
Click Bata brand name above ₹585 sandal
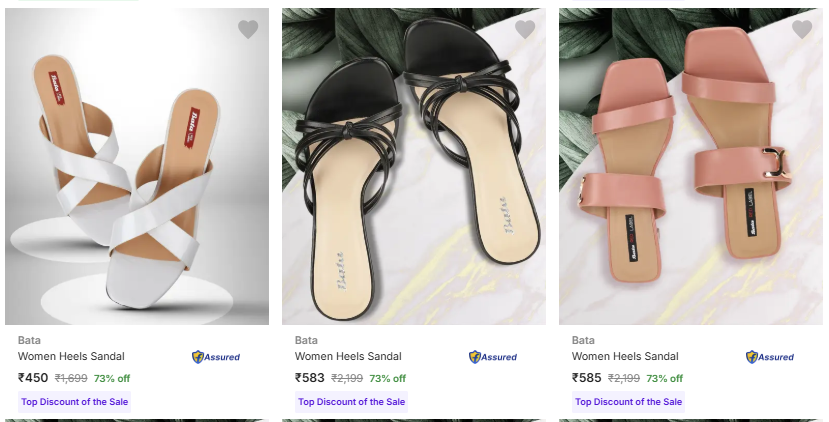[x=583, y=340]
